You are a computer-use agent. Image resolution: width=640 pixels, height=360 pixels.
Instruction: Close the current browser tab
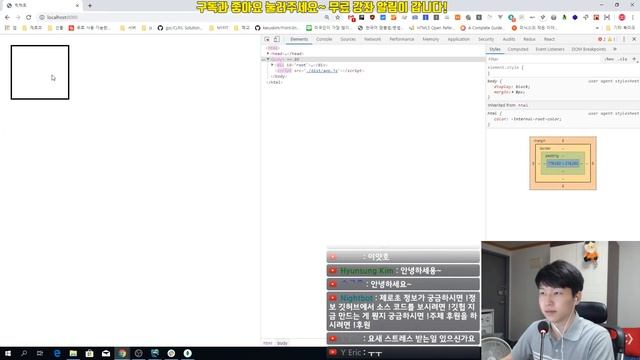77,5
